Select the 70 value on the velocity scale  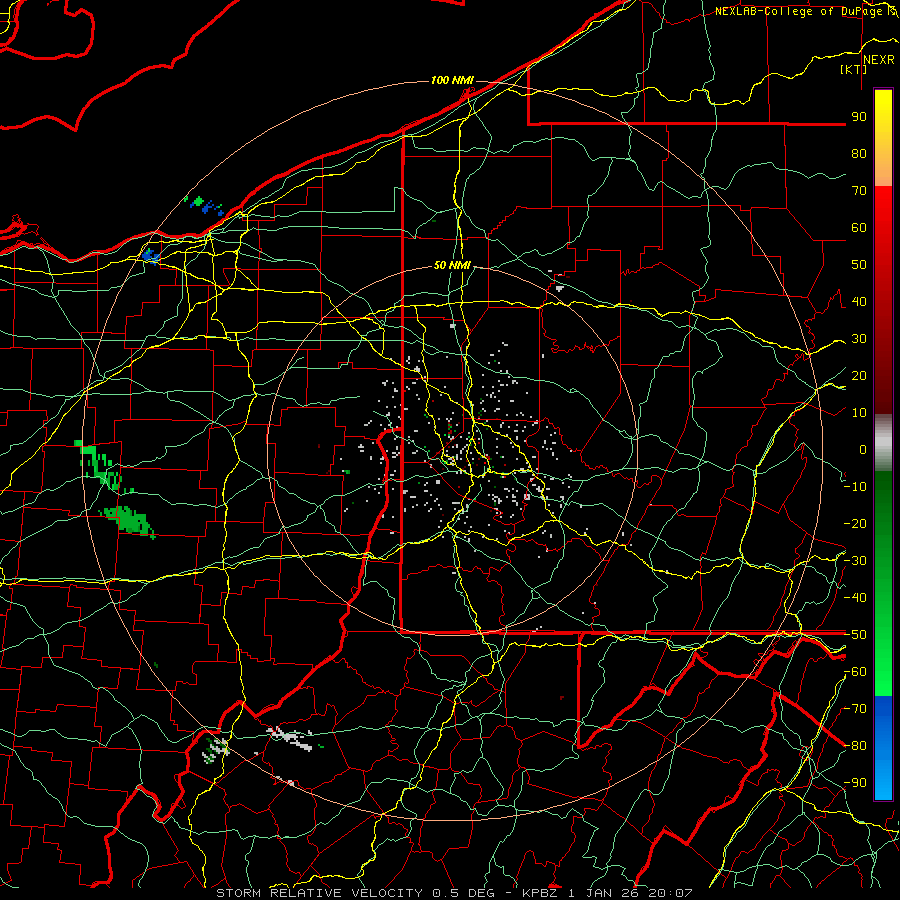tap(859, 191)
